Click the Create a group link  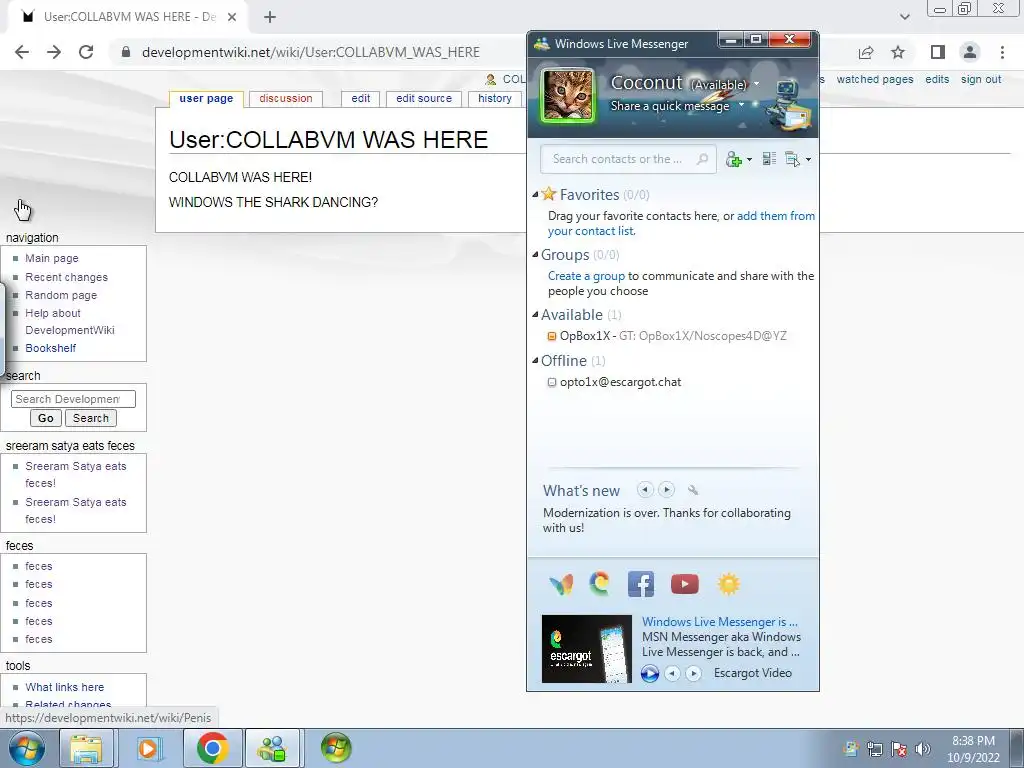pyautogui.click(x=586, y=276)
